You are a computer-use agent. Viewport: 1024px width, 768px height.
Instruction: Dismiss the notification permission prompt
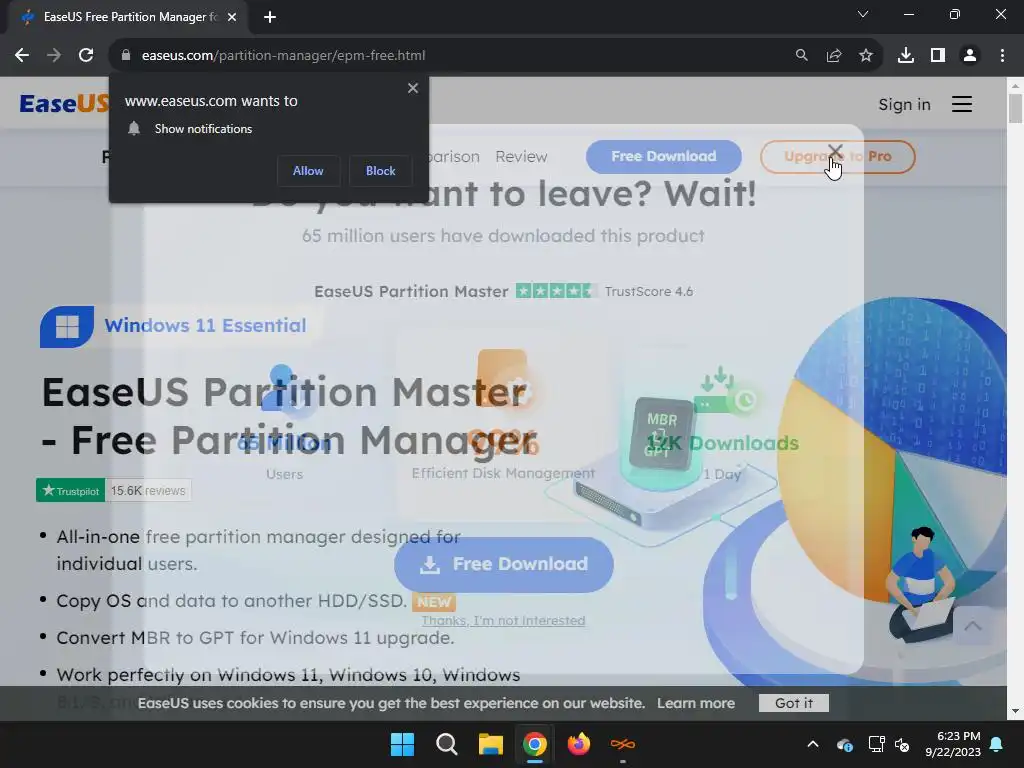point(413,88)
